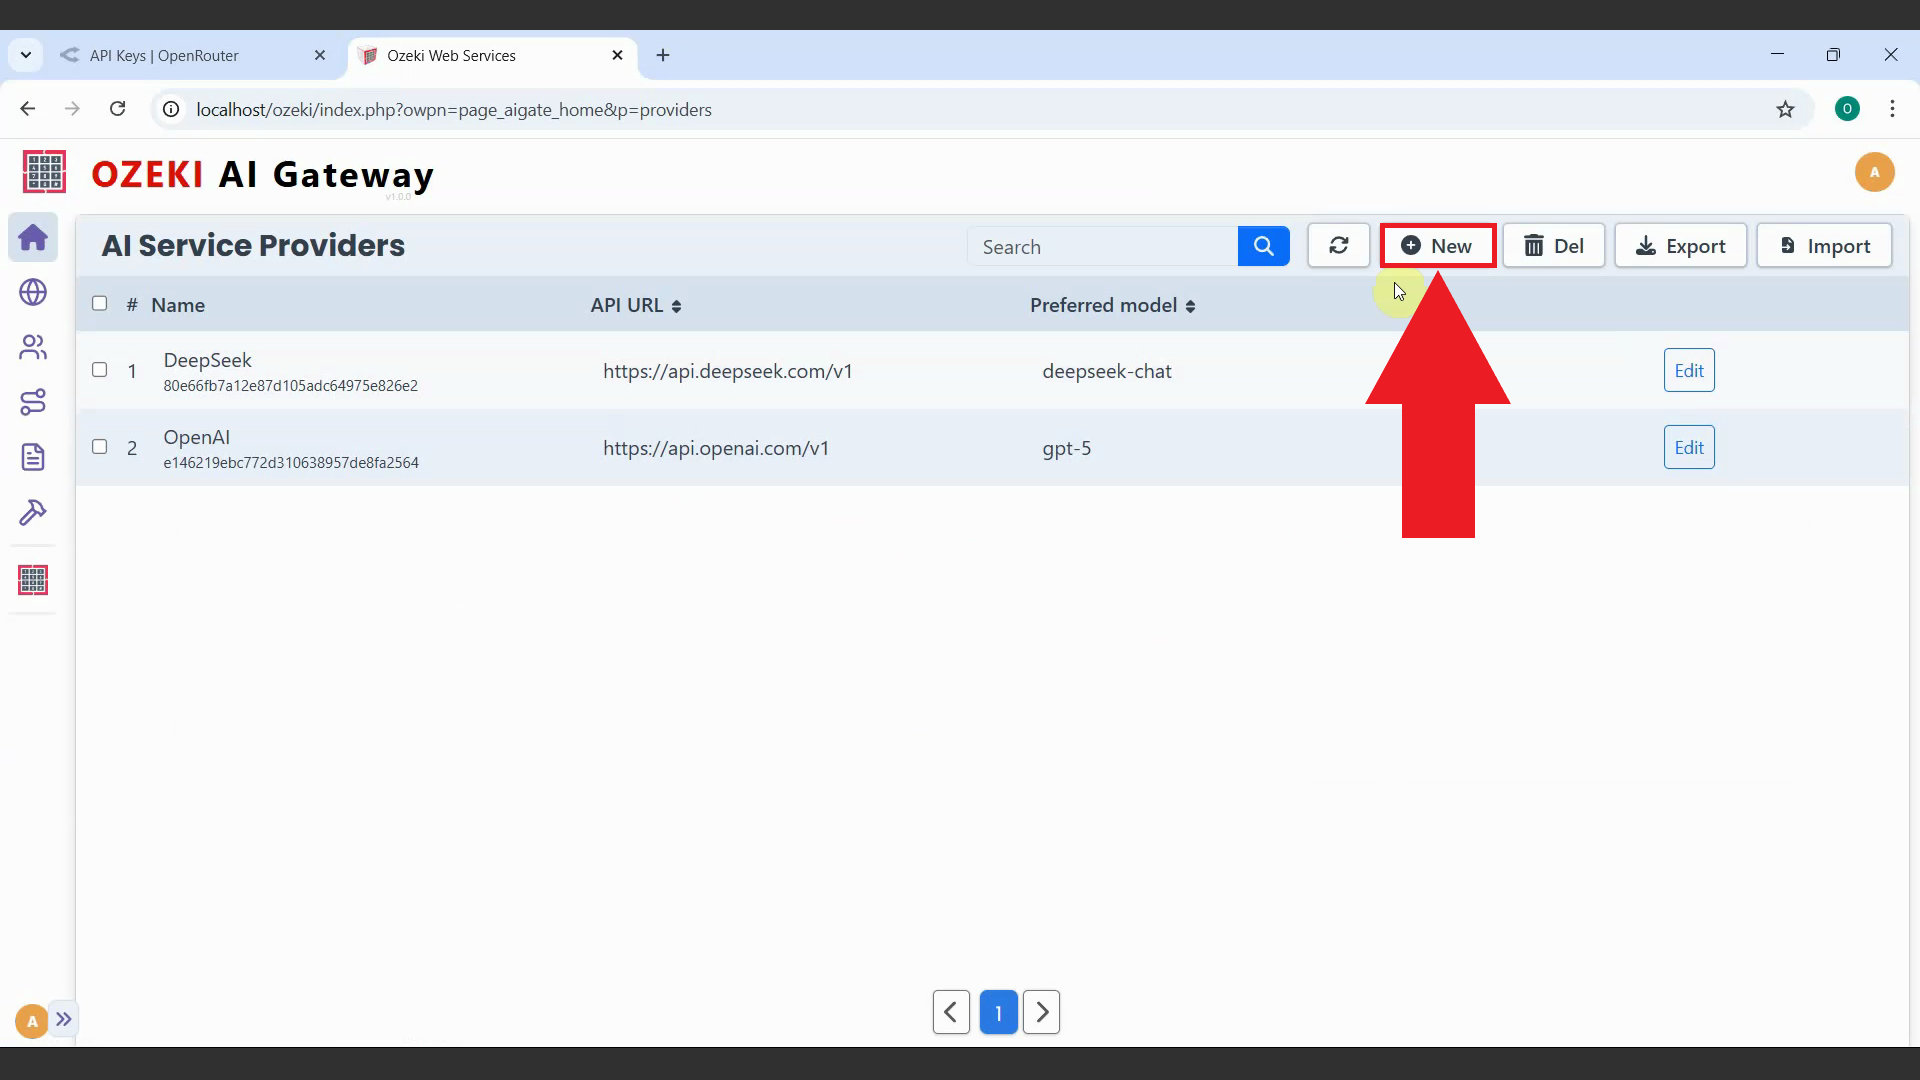Click the New provider button

(1437, 245)
